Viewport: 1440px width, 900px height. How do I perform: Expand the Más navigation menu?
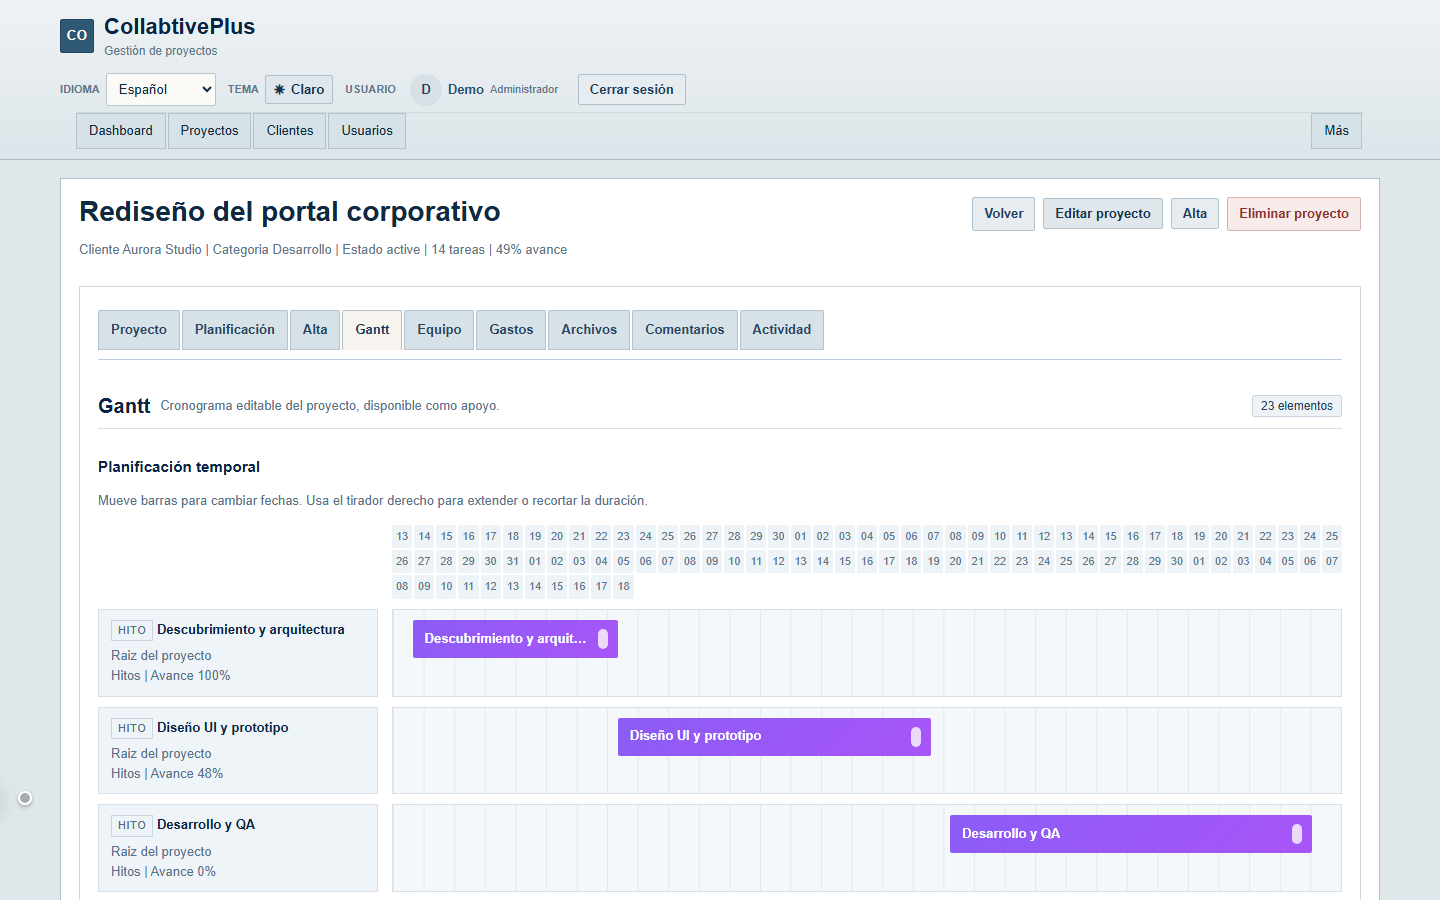click(1336, 131)
